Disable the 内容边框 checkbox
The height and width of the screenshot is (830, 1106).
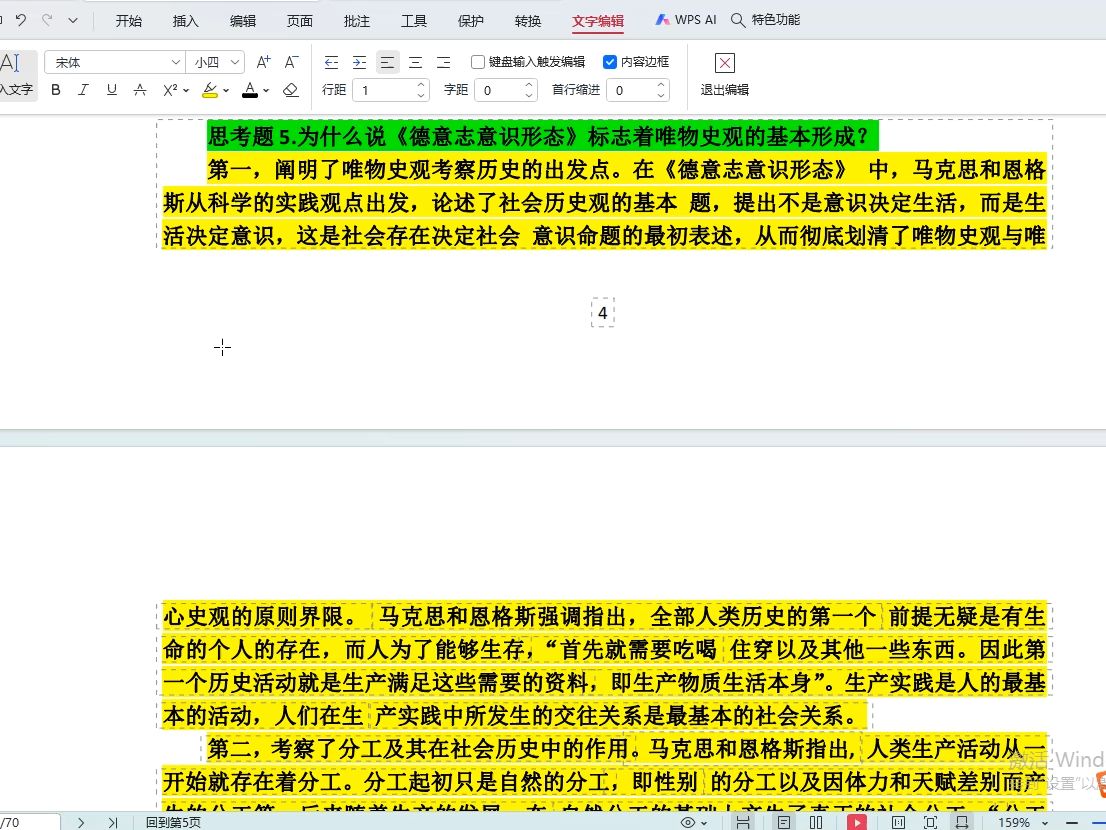tap(610, 61)
